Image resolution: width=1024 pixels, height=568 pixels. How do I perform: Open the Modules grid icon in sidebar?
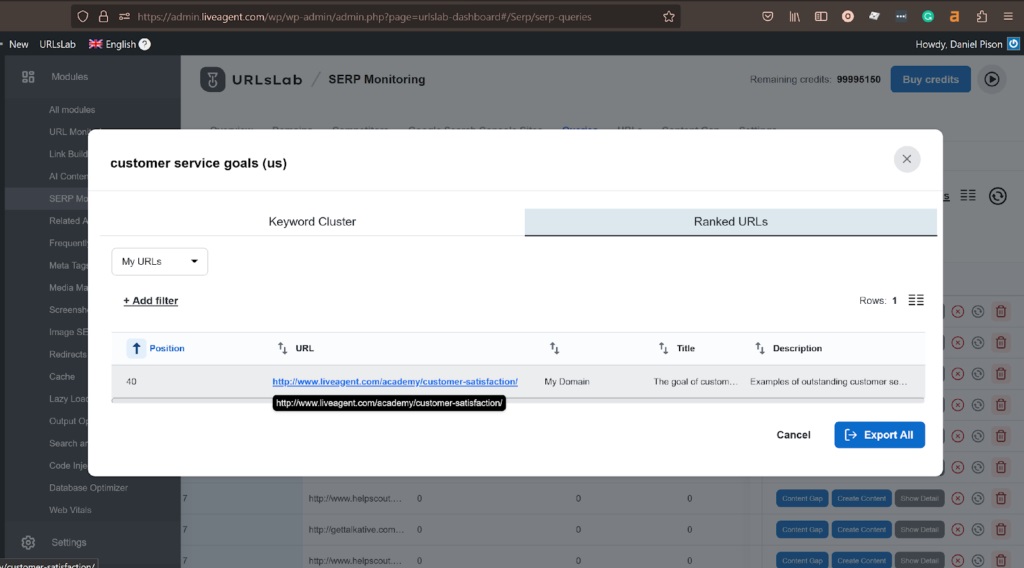pyautogui.click(x=28, y=77)
